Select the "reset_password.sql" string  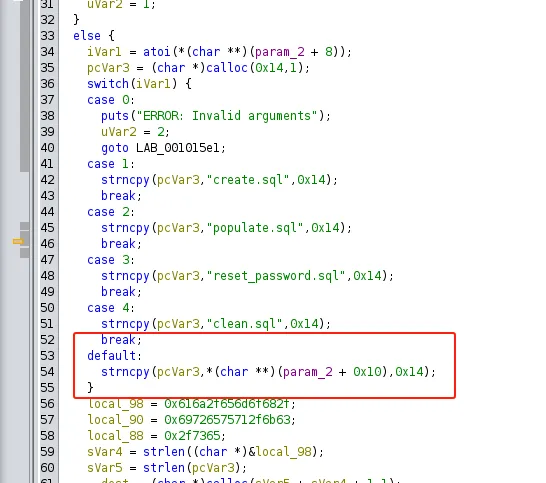(275, 276)
